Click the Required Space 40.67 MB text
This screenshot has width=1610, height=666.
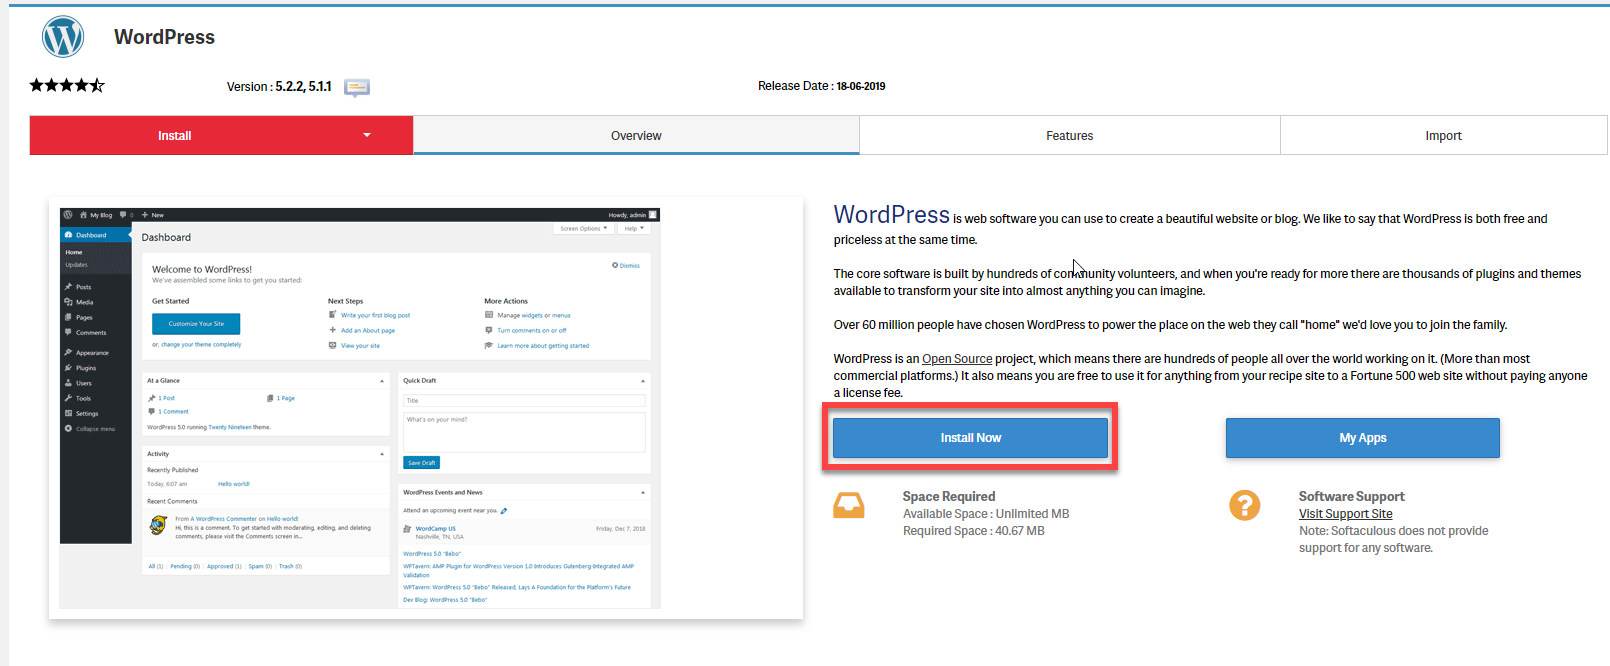[x=973, y=531]
